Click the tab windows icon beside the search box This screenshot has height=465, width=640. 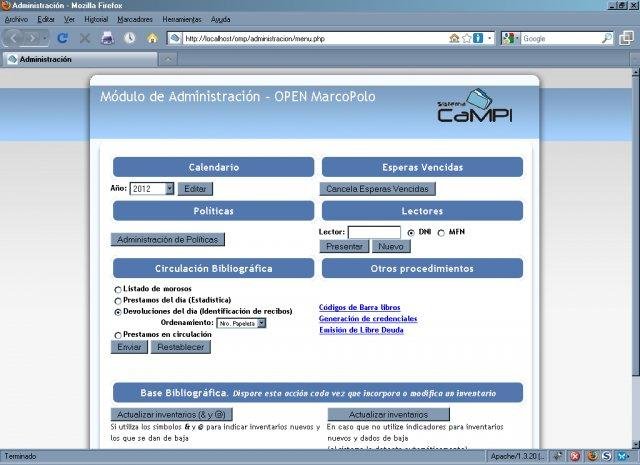click(x=627, y=38)
